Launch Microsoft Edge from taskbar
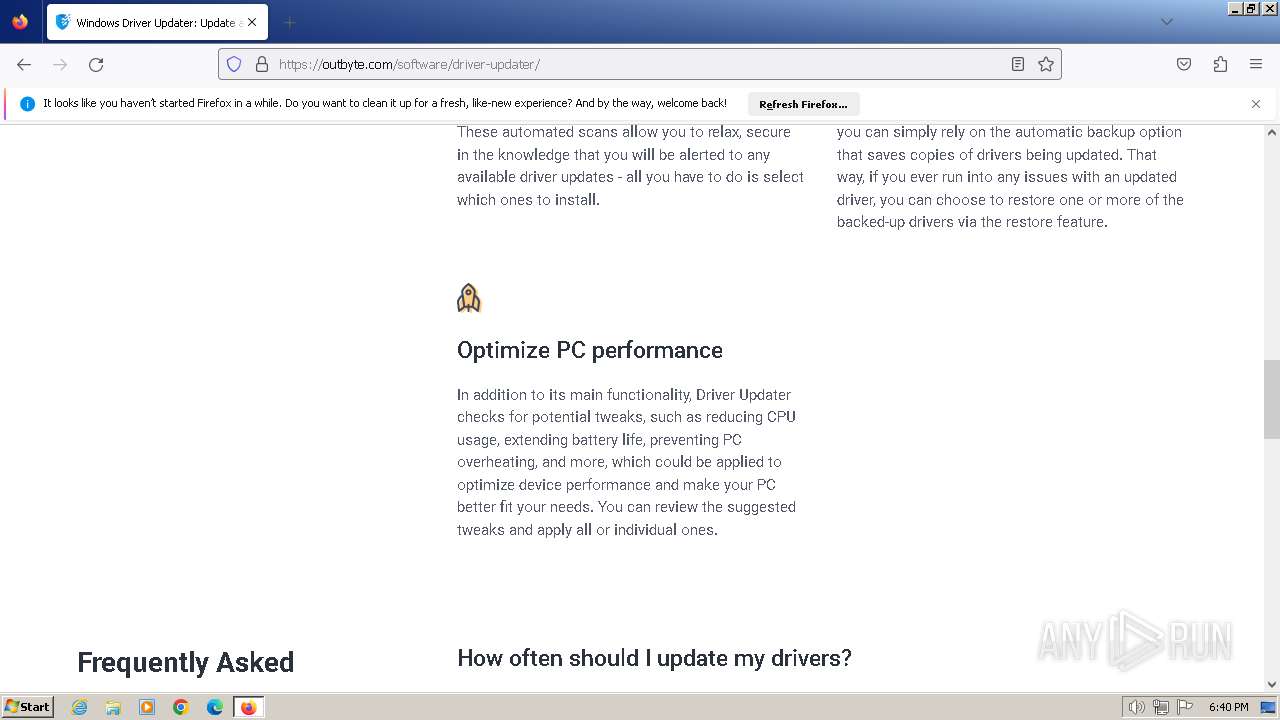This screenshot has height=720, width=1280. point(215,707)
